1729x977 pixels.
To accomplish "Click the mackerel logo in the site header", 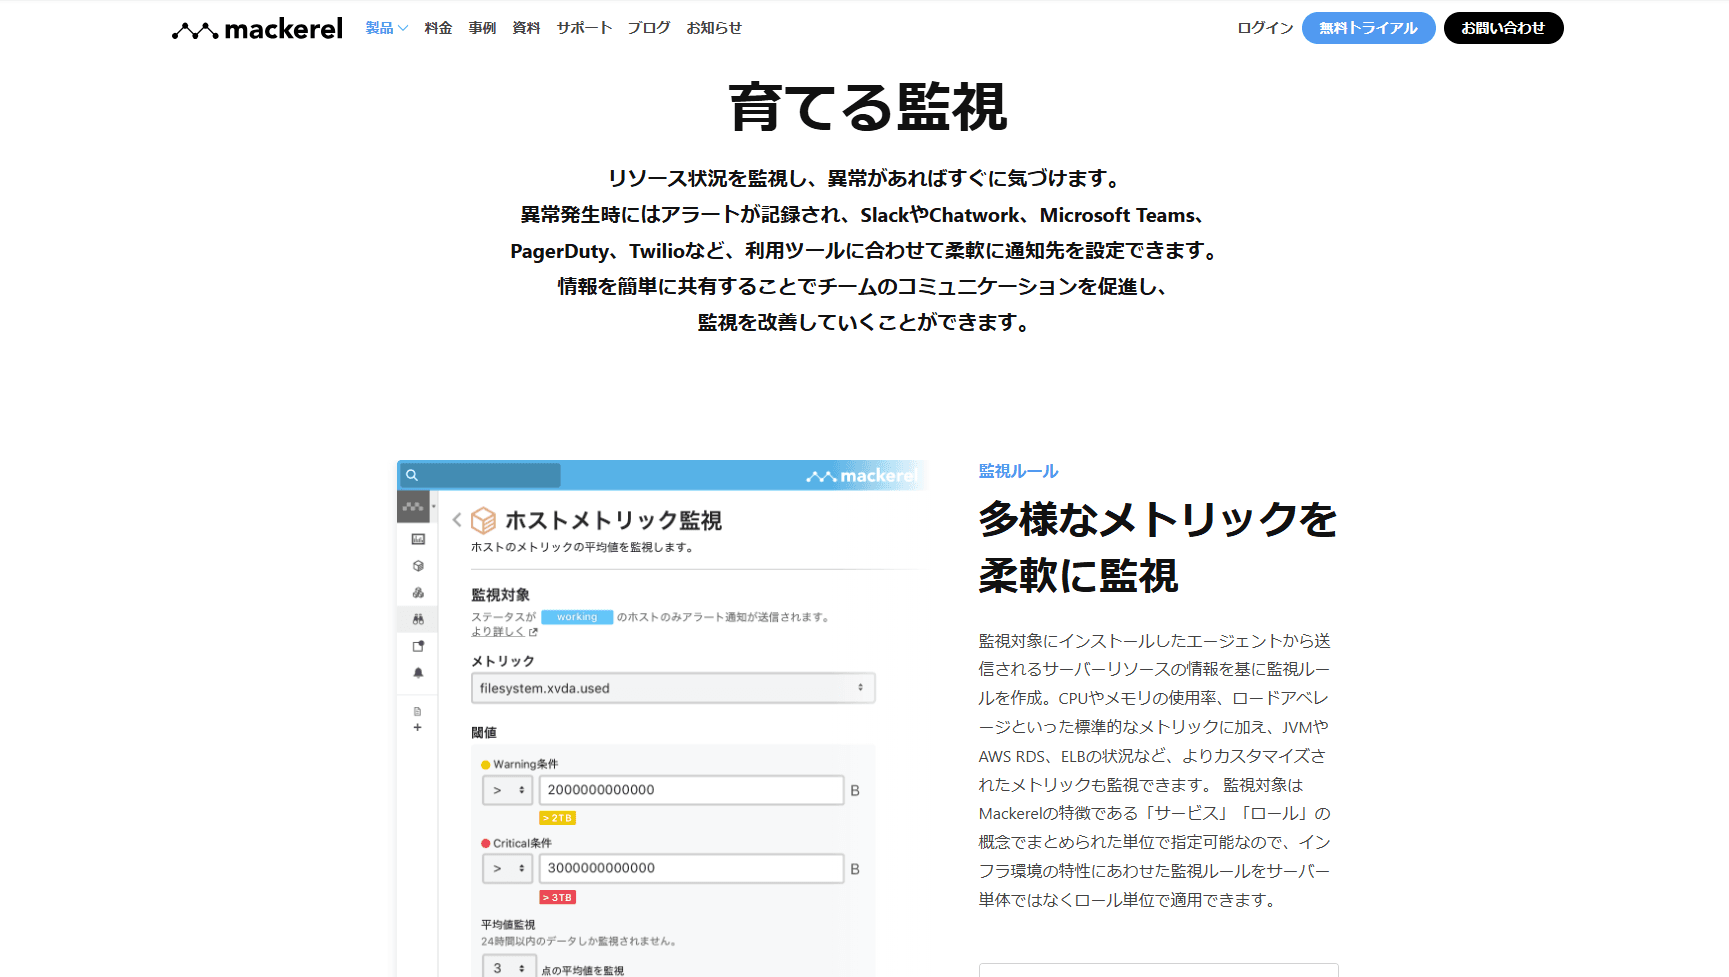I will click(257, 29).
